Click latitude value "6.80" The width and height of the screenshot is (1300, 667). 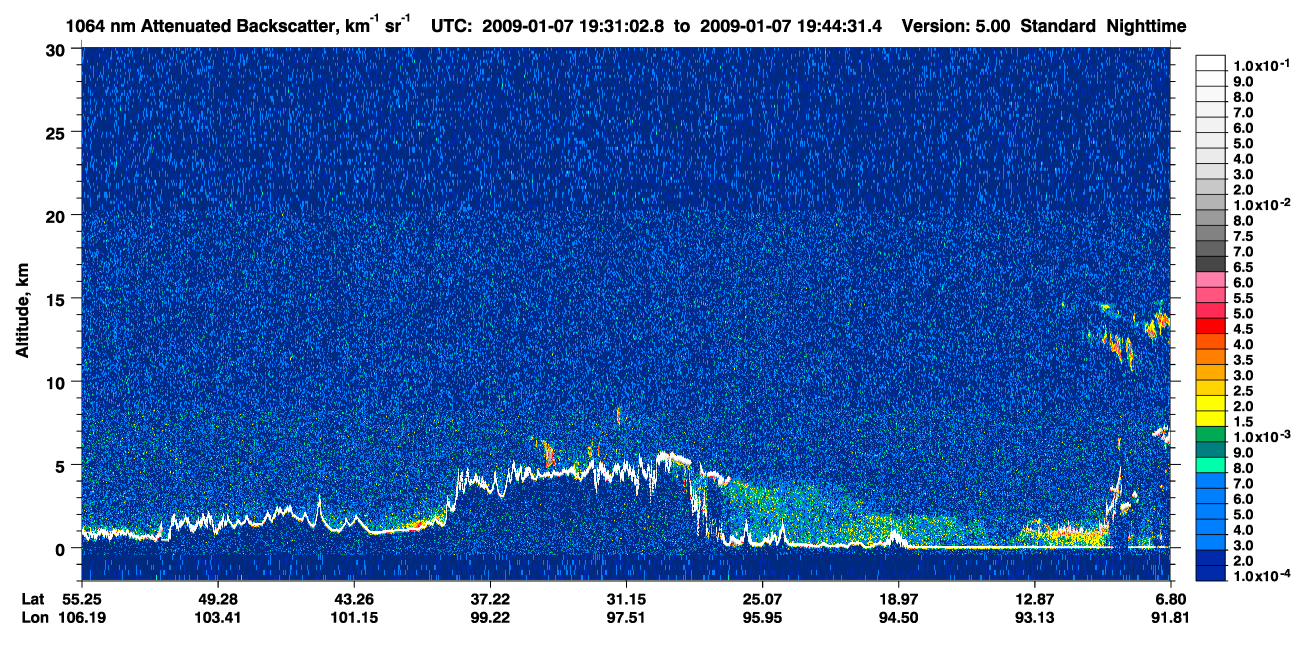tap(1170, 598)
